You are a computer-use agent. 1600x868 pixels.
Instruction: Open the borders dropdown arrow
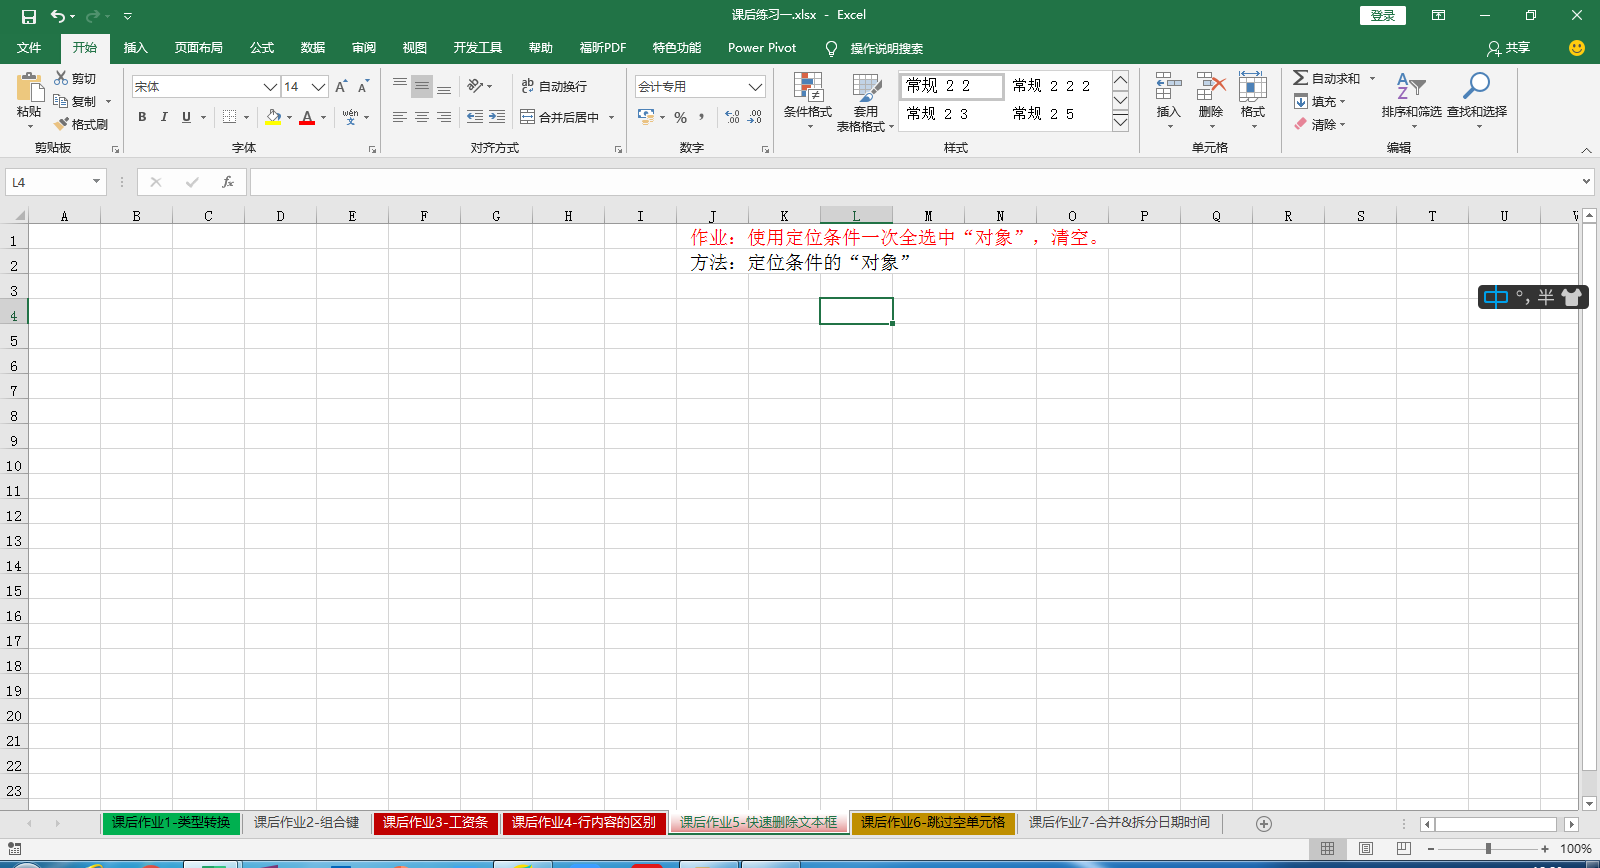pos(246,117)
